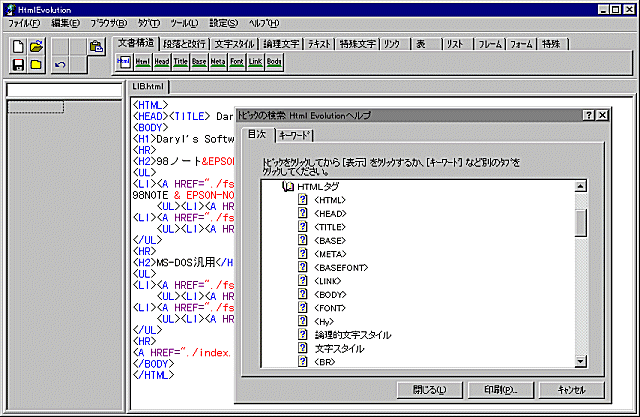
Task: Insert Body tag from toolbar
Action: pyautogui.click(x=274, y=62)
